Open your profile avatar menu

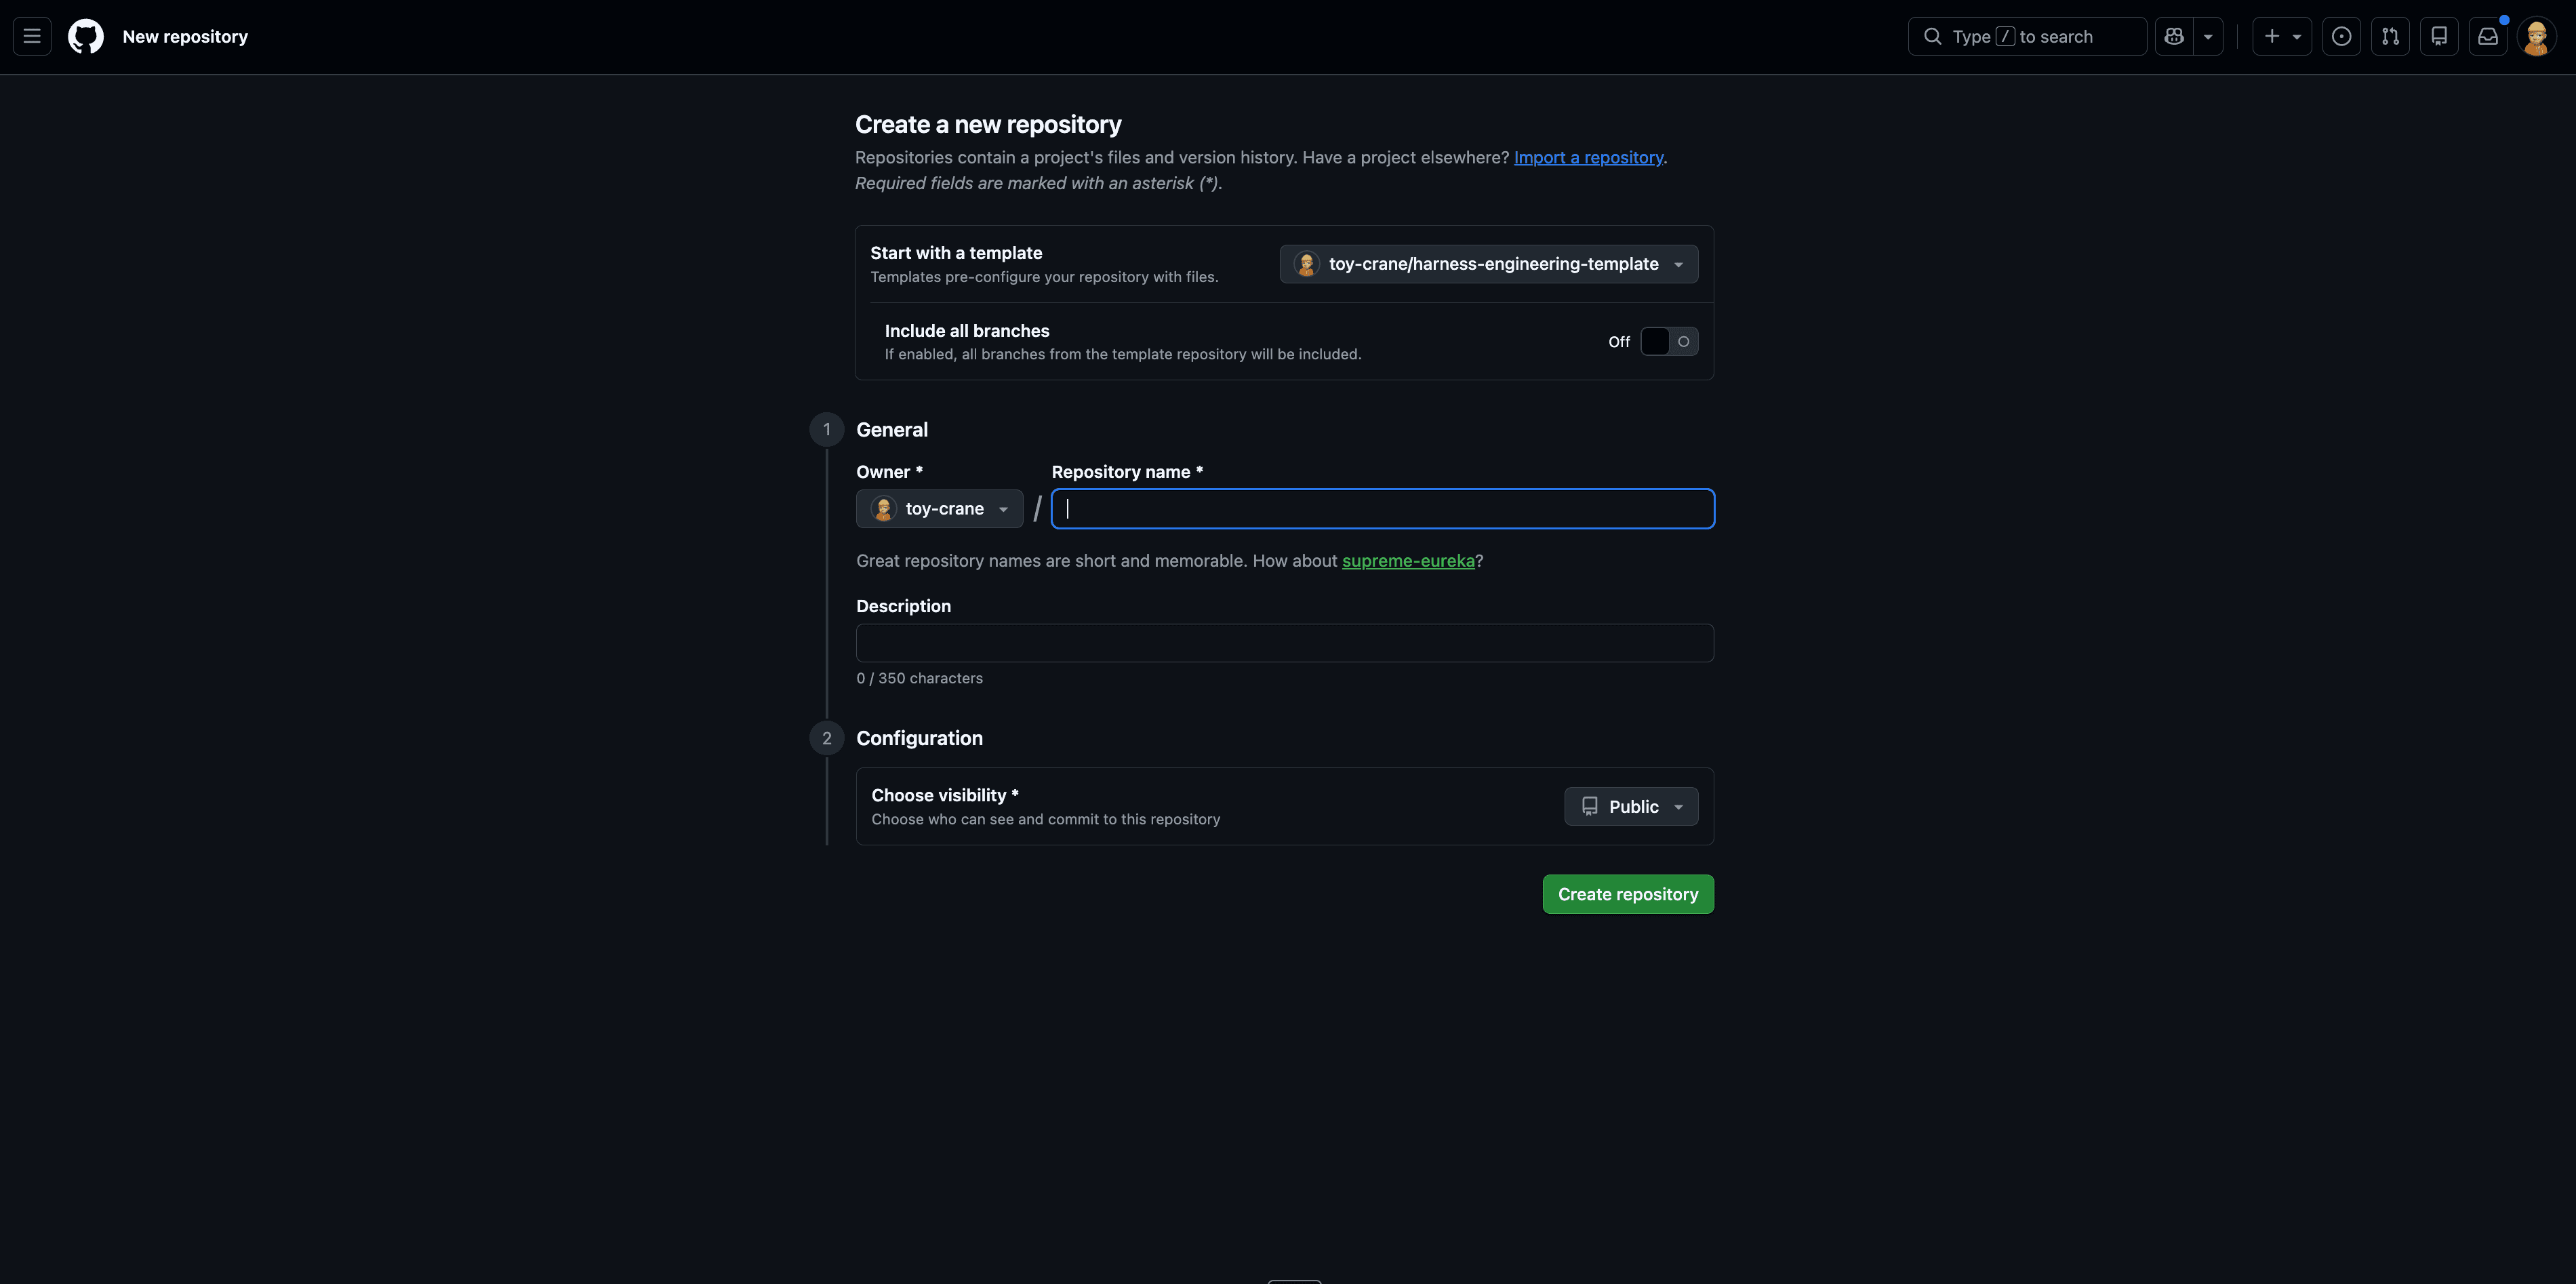pyautogui.click(x=2538, y=36)
